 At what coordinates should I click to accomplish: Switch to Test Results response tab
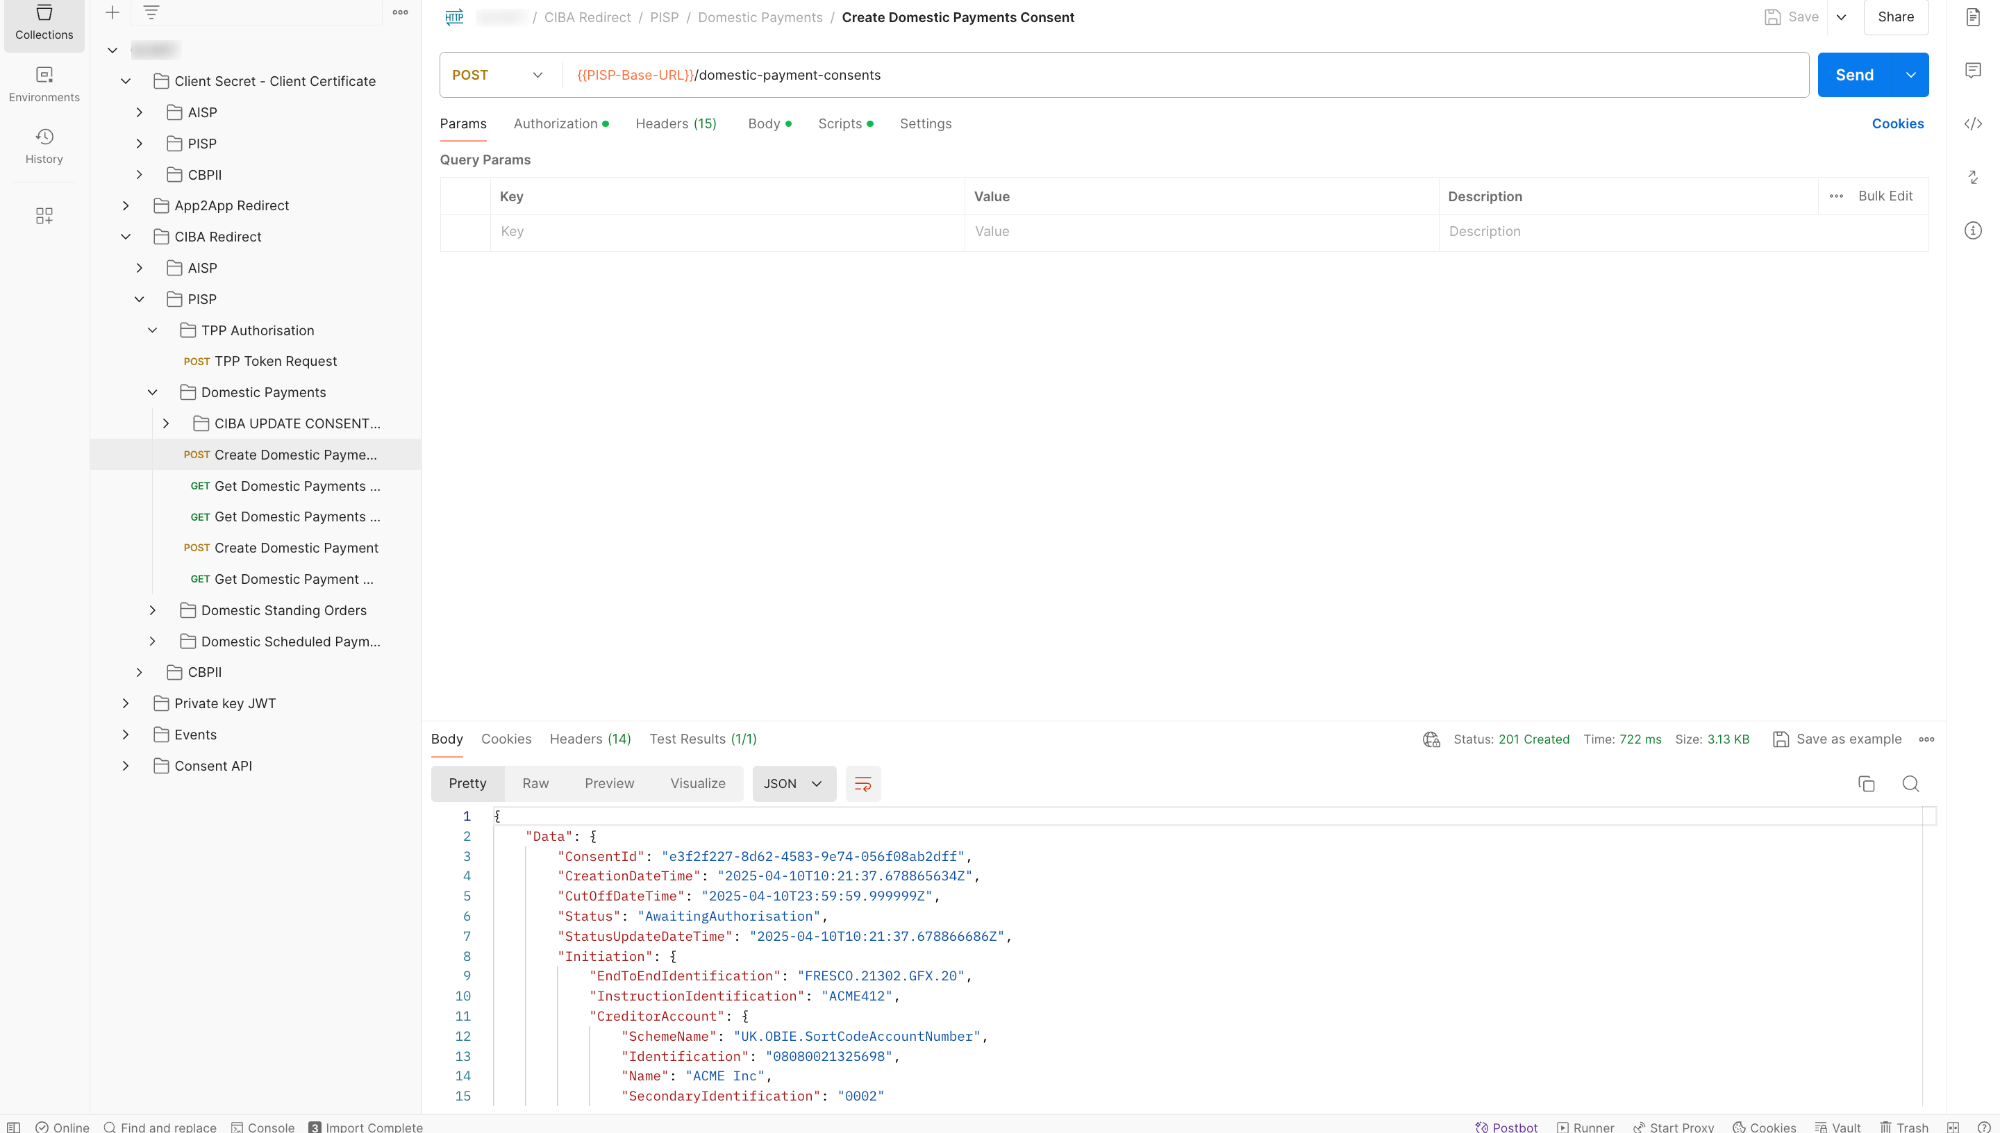click(702, 739)
